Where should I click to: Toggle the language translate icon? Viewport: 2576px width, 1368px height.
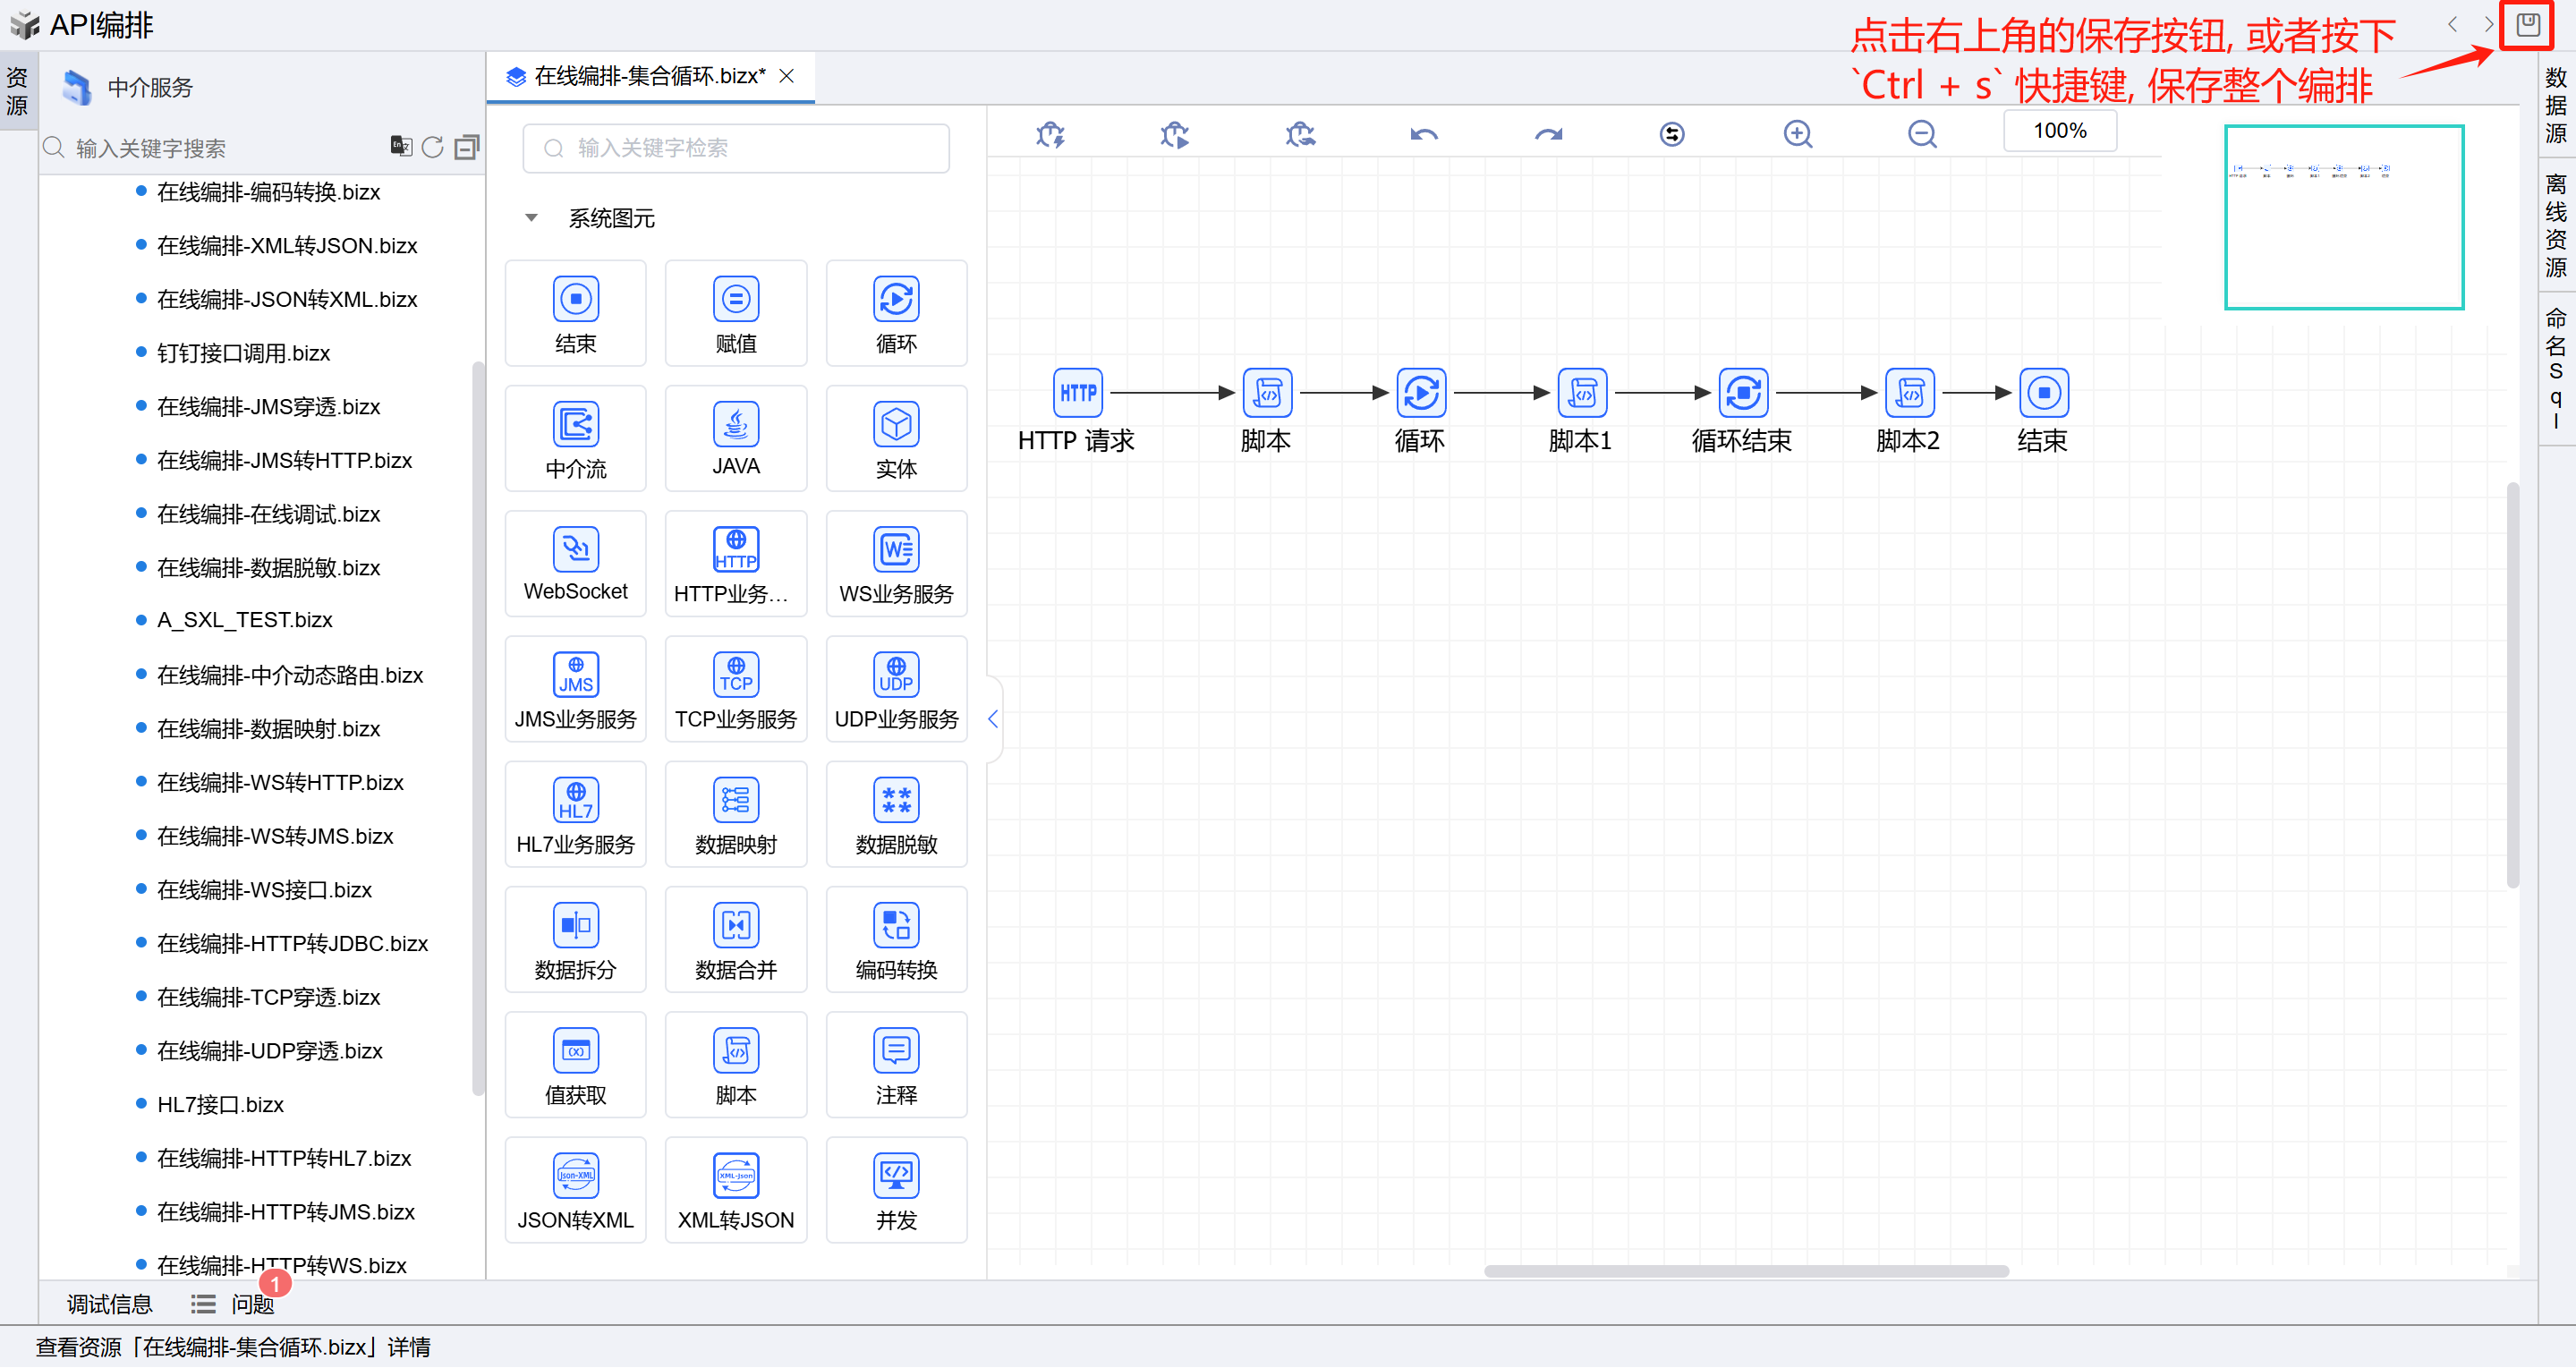pyautogui.click(x=401, y=147)
